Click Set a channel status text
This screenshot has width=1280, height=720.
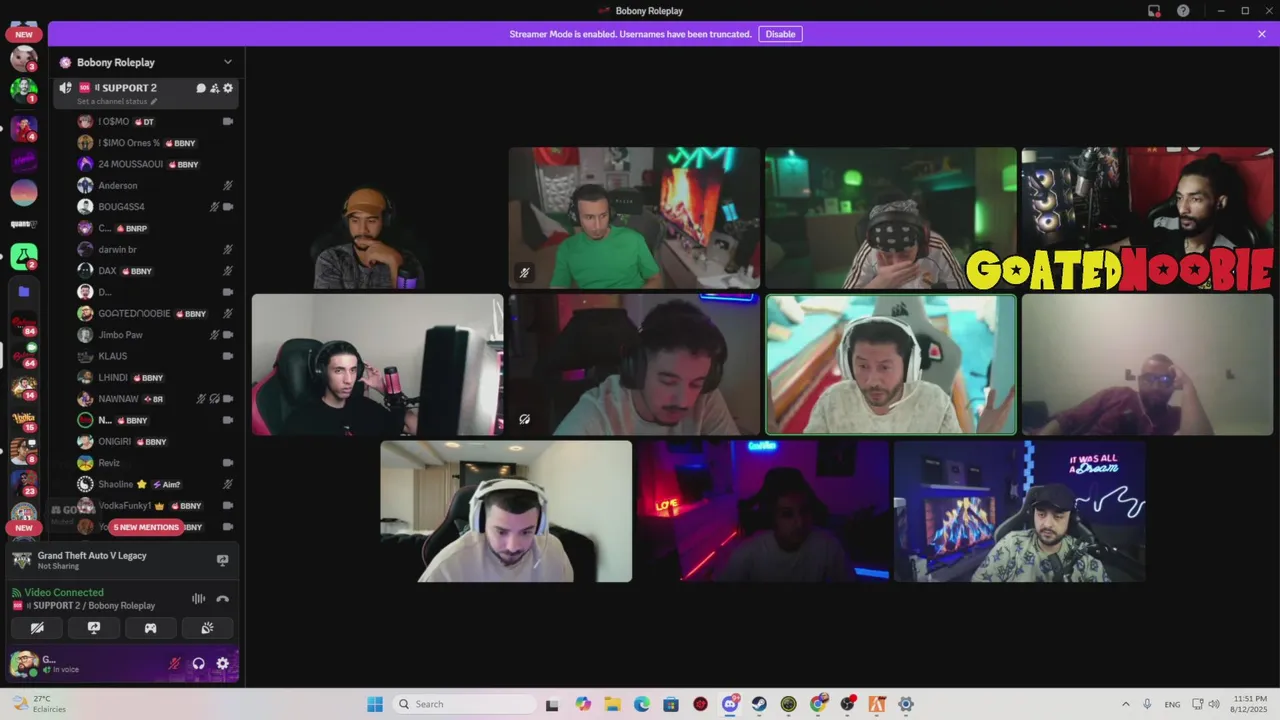point(112,101)
